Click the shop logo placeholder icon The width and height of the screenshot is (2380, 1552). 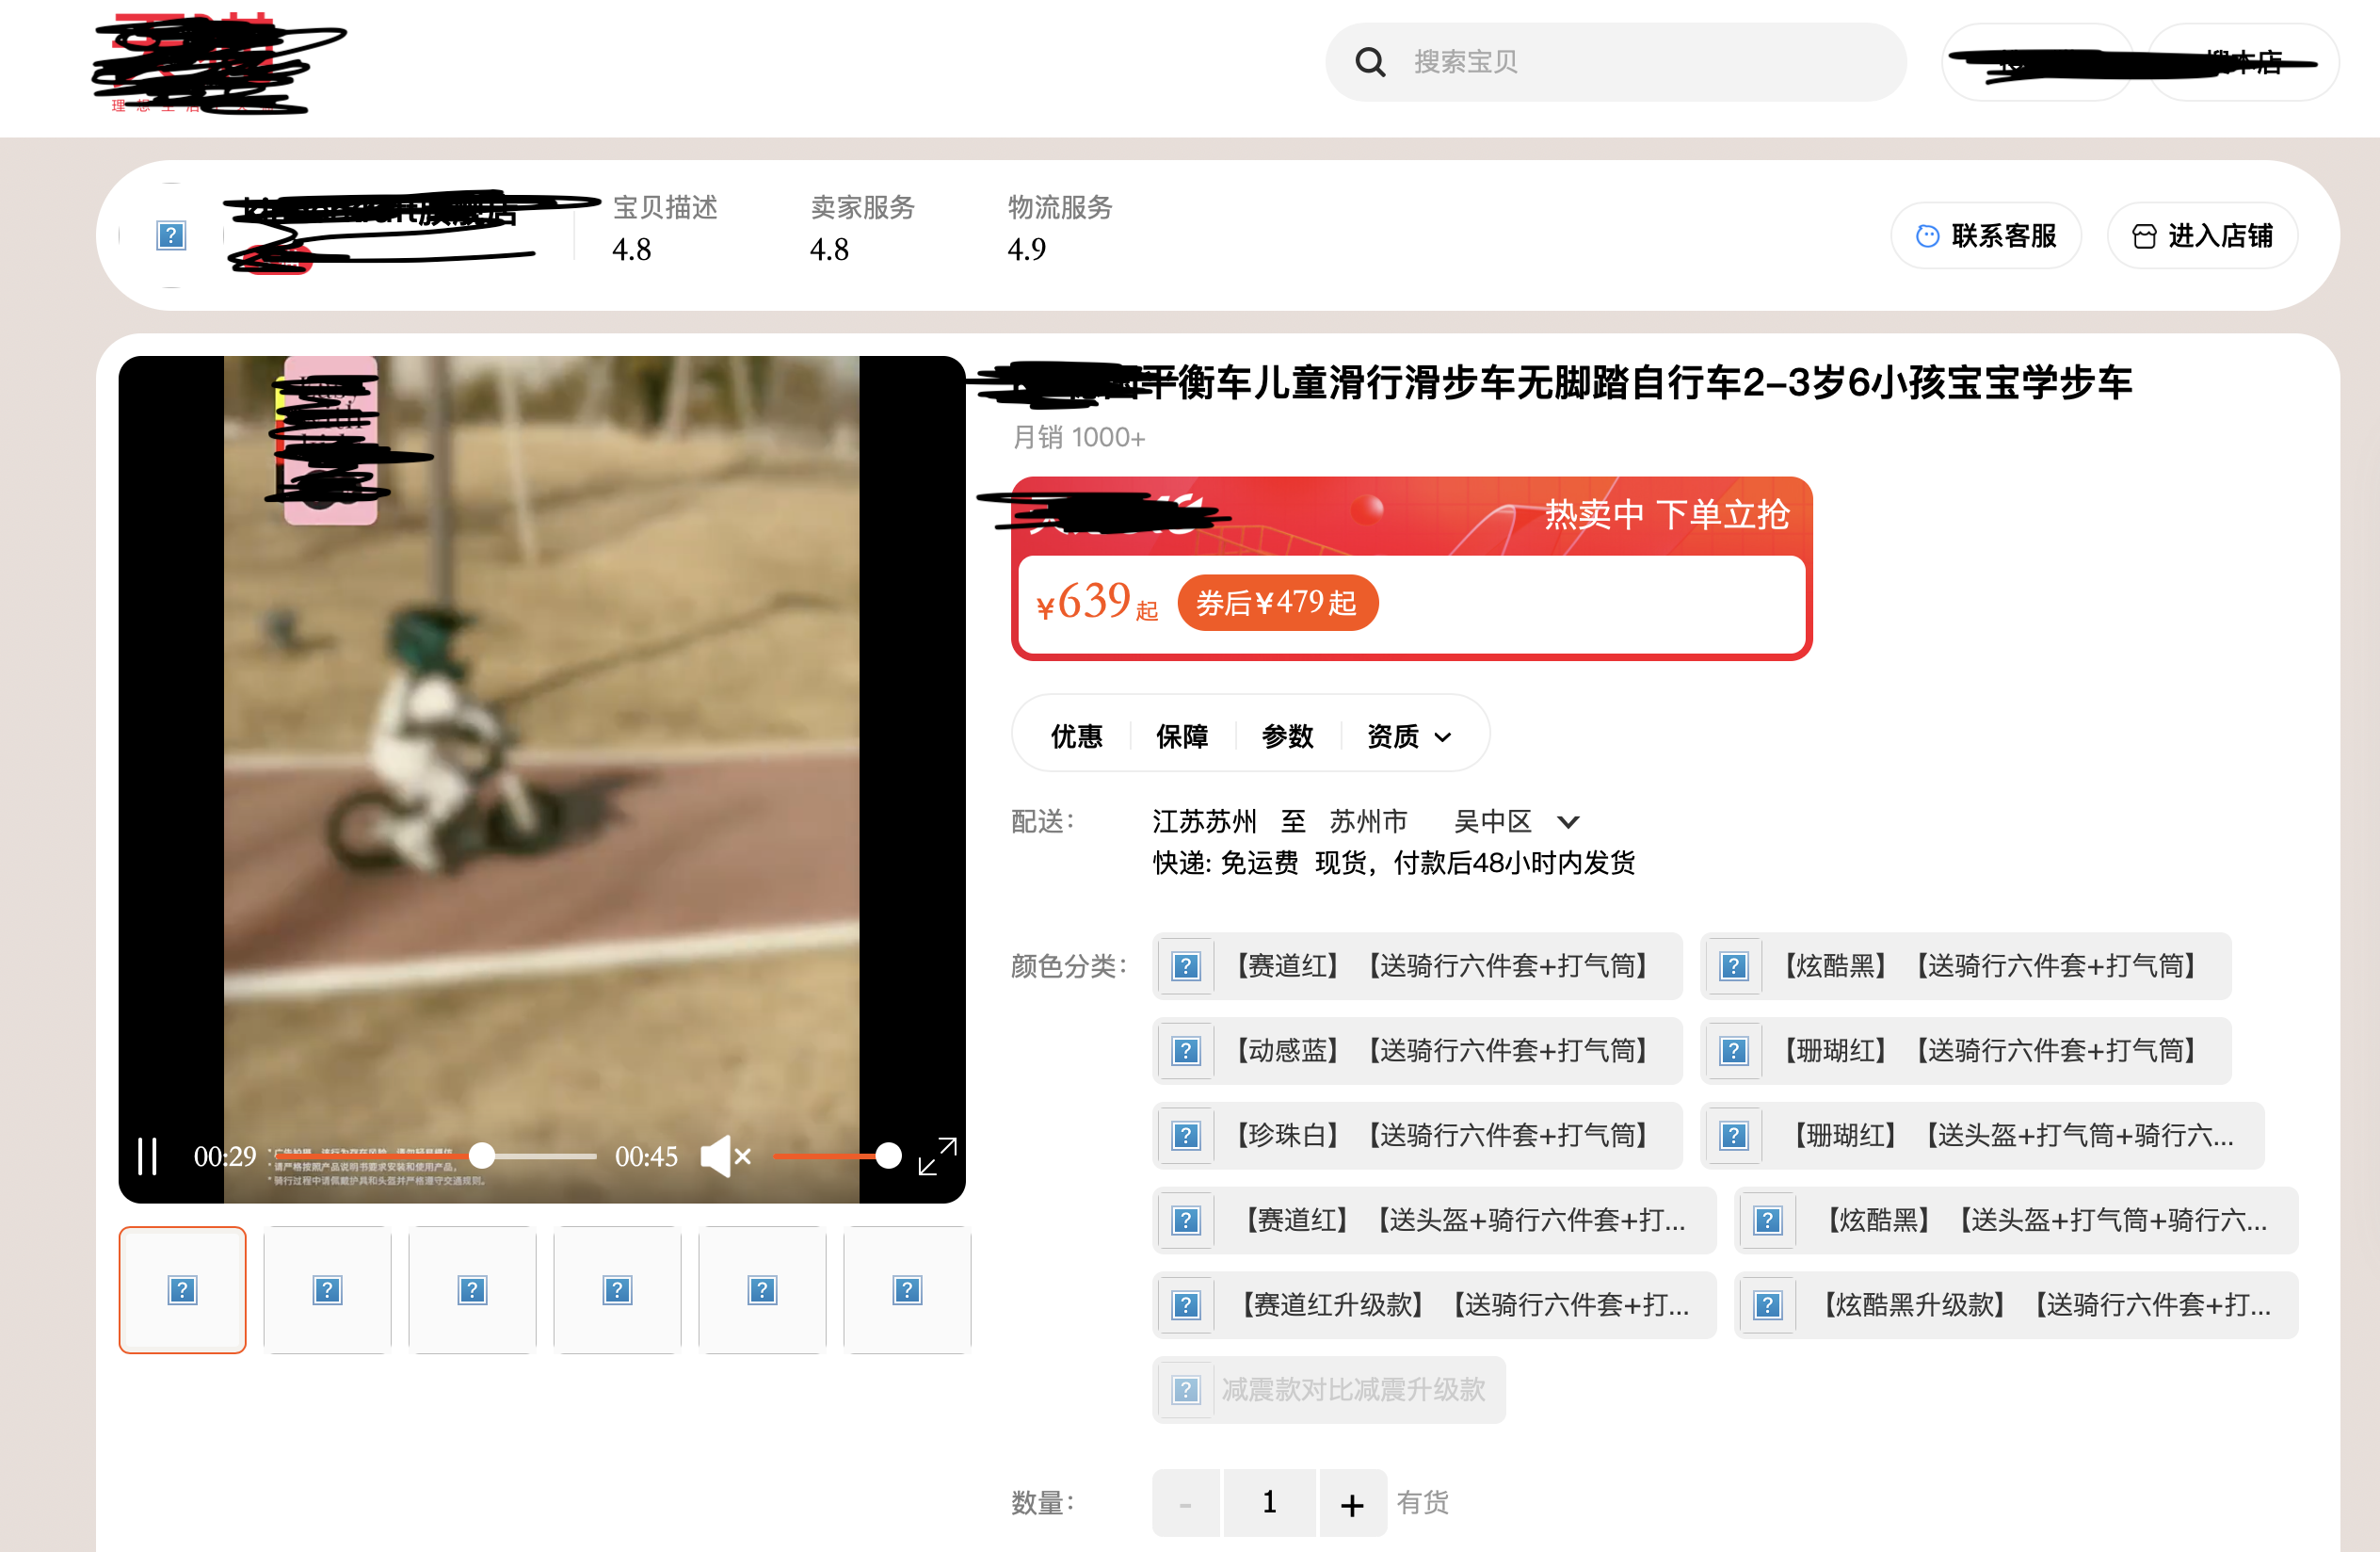click(171, 236)
